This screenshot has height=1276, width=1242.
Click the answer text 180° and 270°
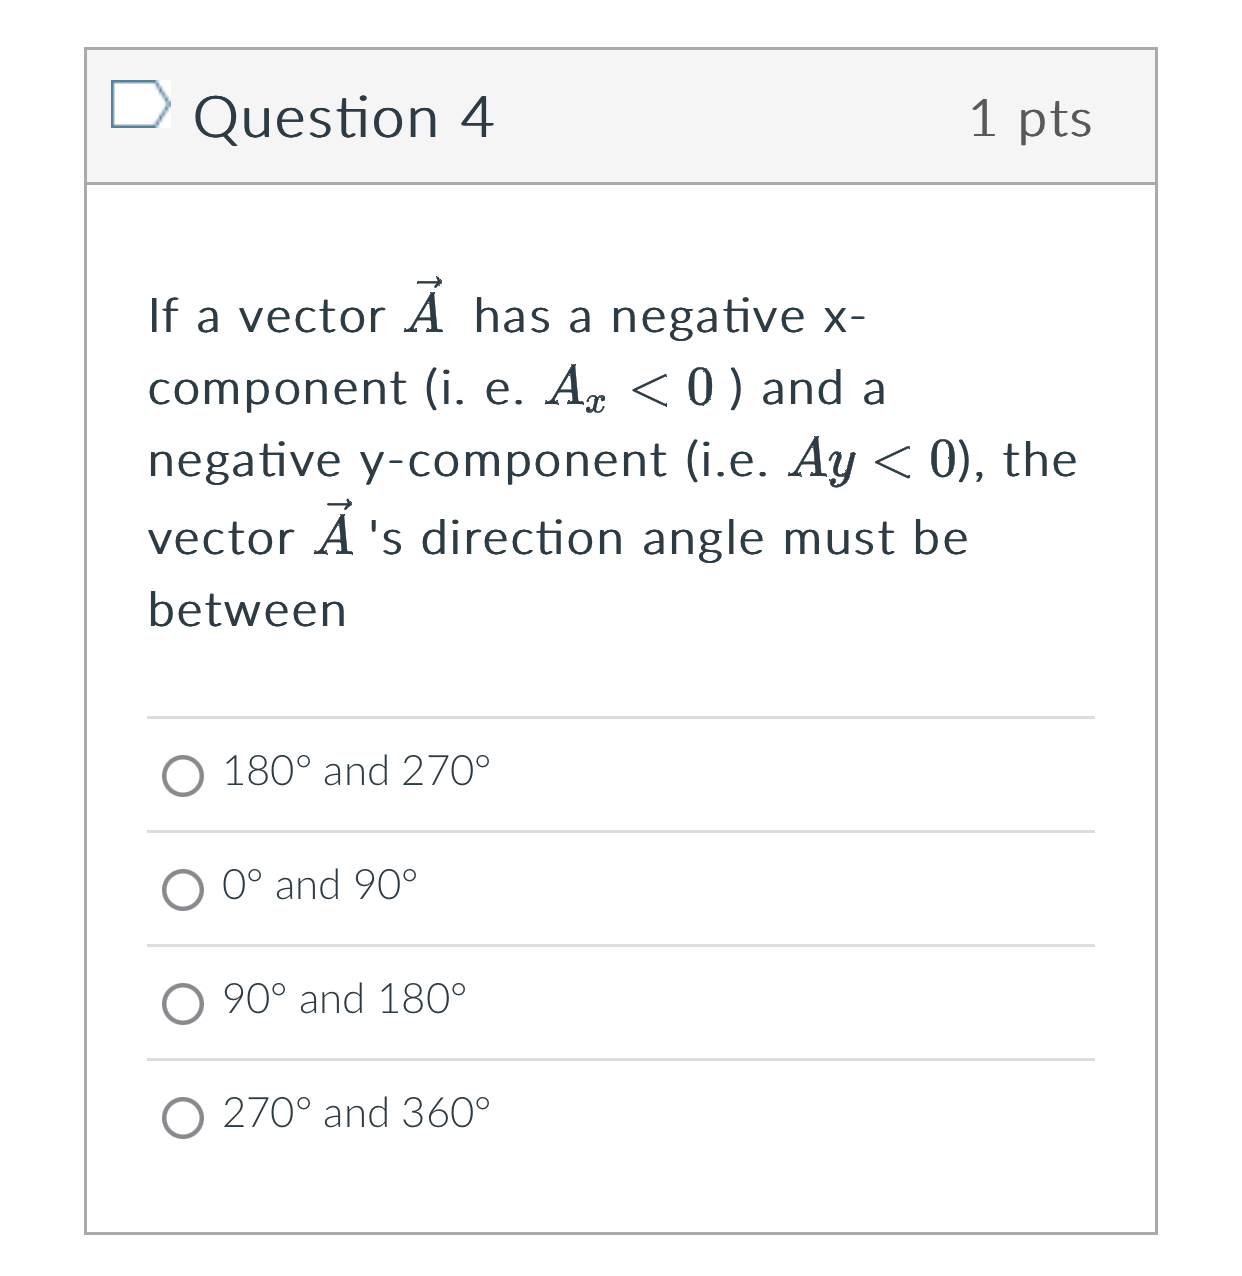click(355, 772)
